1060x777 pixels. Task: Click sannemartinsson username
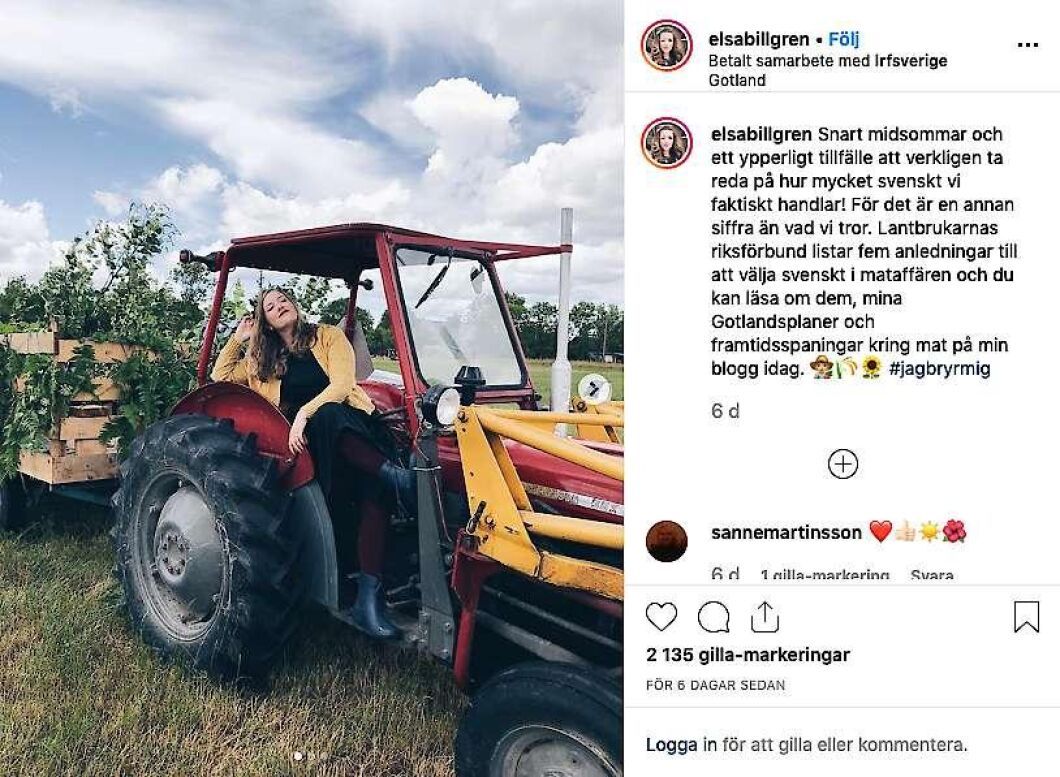pyautogui.click(x=786, y=533)
